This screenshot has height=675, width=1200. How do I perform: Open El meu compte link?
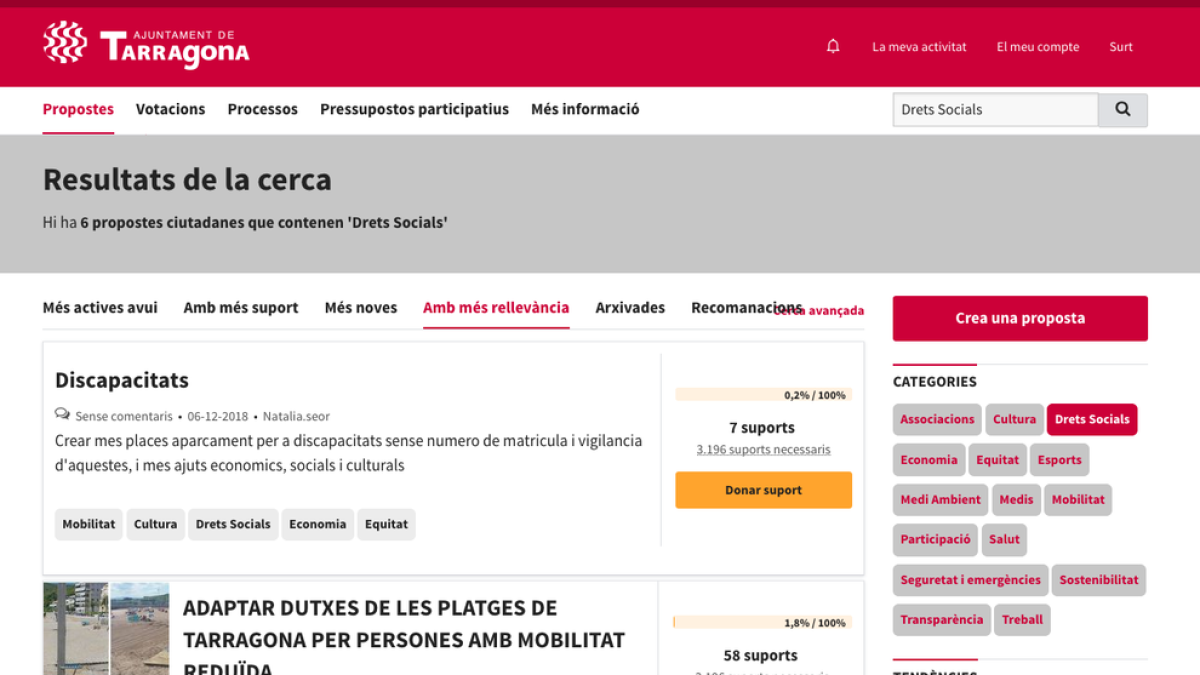point(1038,47)
